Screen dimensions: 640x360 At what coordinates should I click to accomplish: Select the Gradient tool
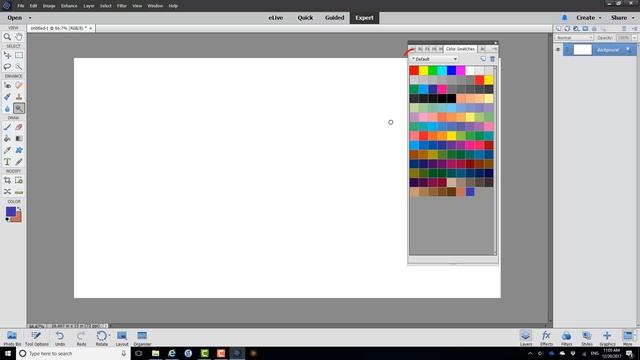[19, 139]
